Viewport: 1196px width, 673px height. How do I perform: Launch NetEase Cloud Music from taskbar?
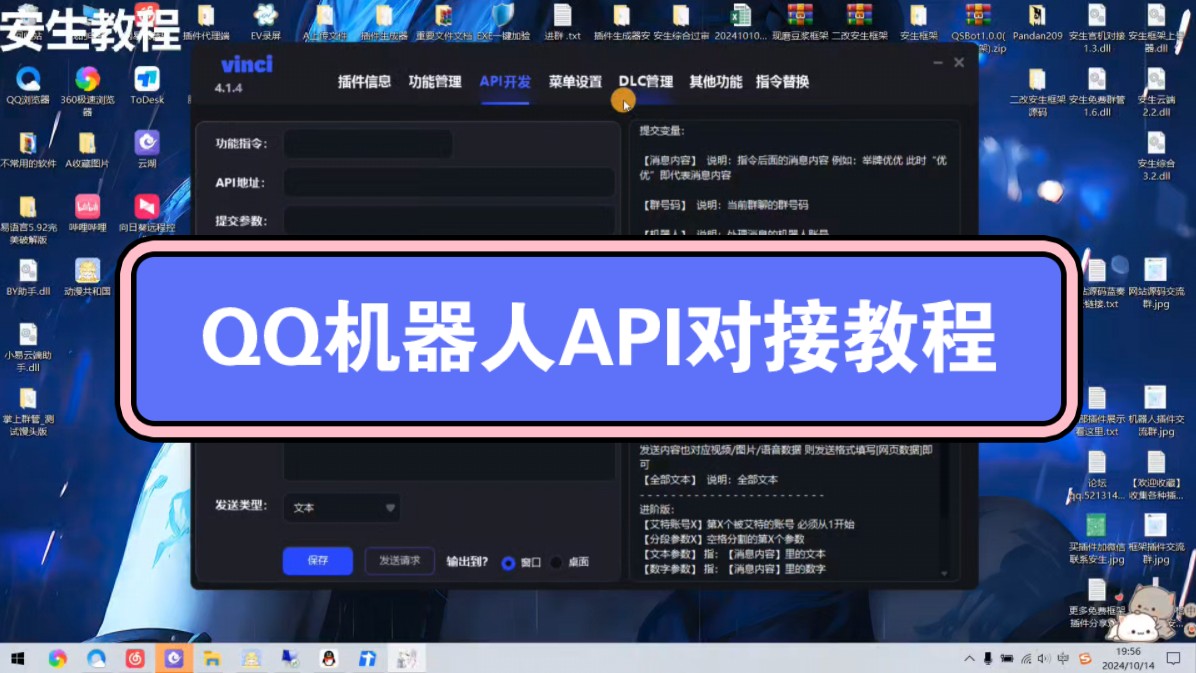coord(135,658)
